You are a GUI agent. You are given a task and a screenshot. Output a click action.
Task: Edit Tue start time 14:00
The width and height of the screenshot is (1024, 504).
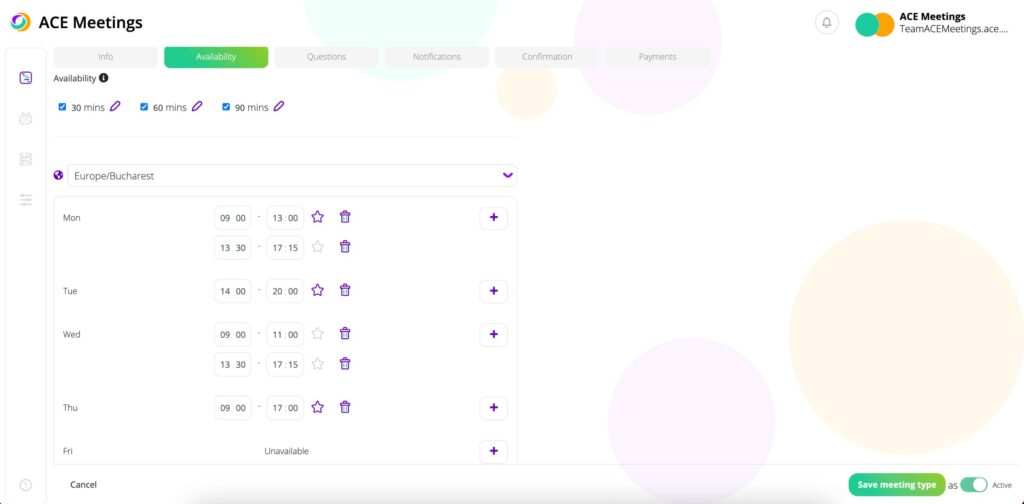point(232,291)
